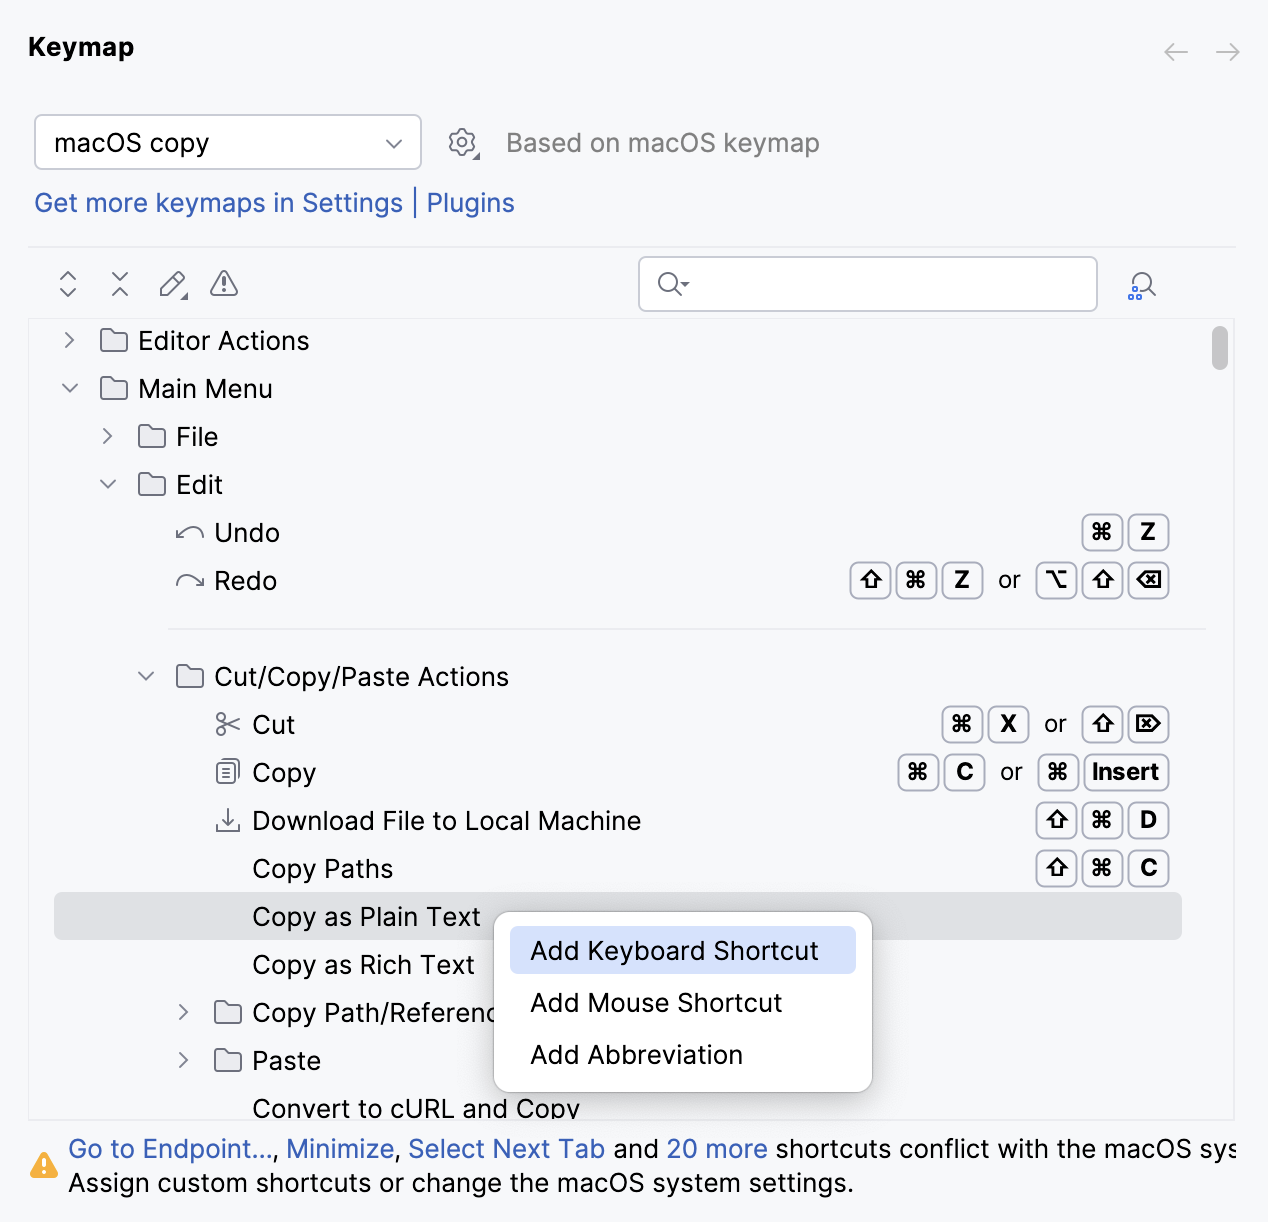Expand all keymap tree nodes

(67, 284)
